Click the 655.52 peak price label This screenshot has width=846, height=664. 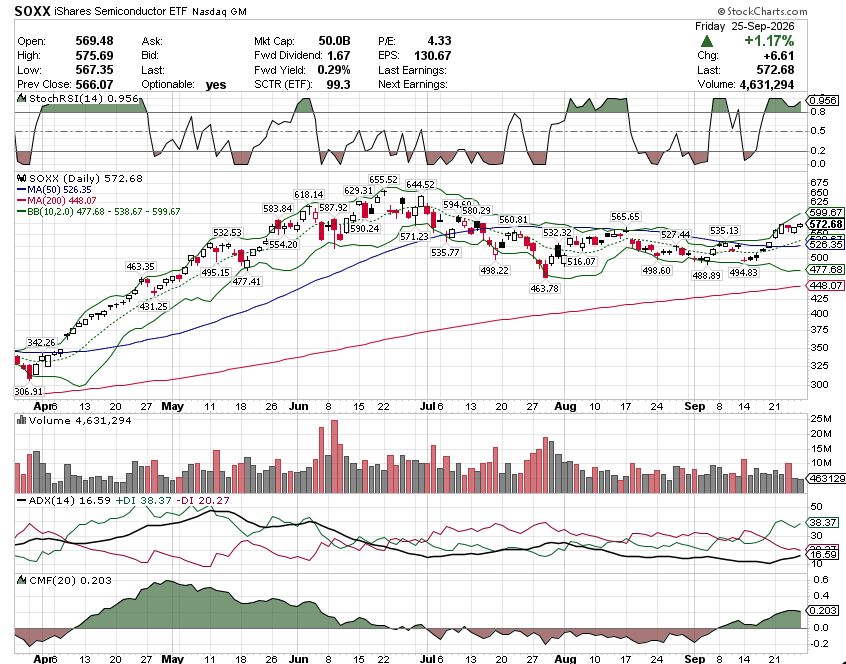383,179
